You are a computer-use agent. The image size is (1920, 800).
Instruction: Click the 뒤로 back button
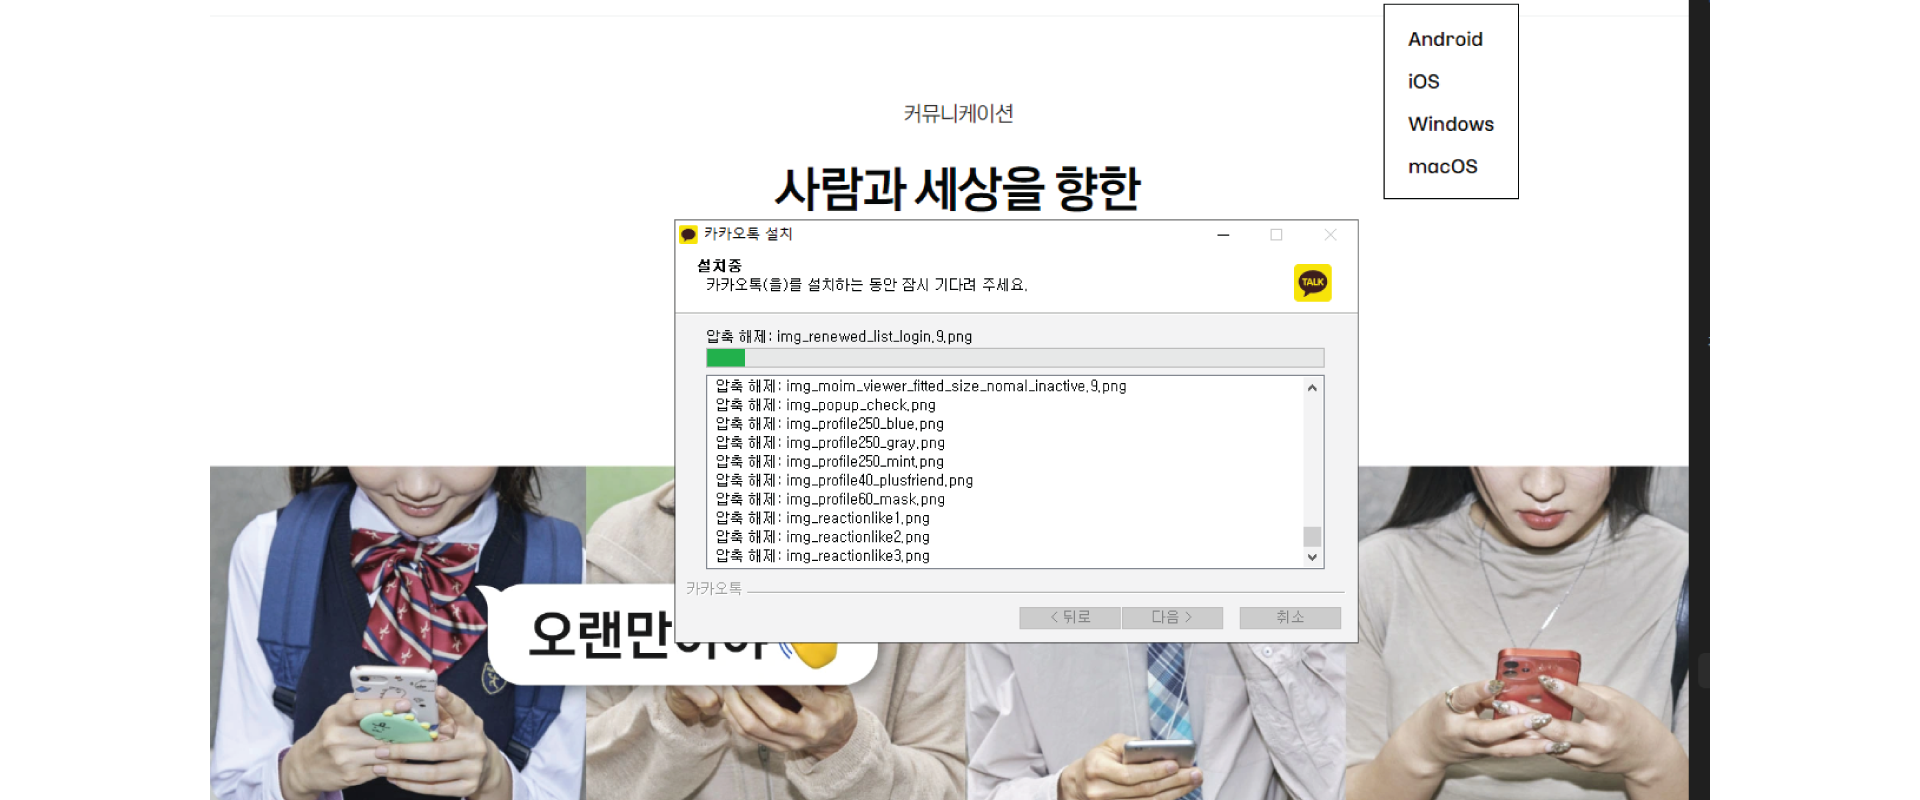1070,617
